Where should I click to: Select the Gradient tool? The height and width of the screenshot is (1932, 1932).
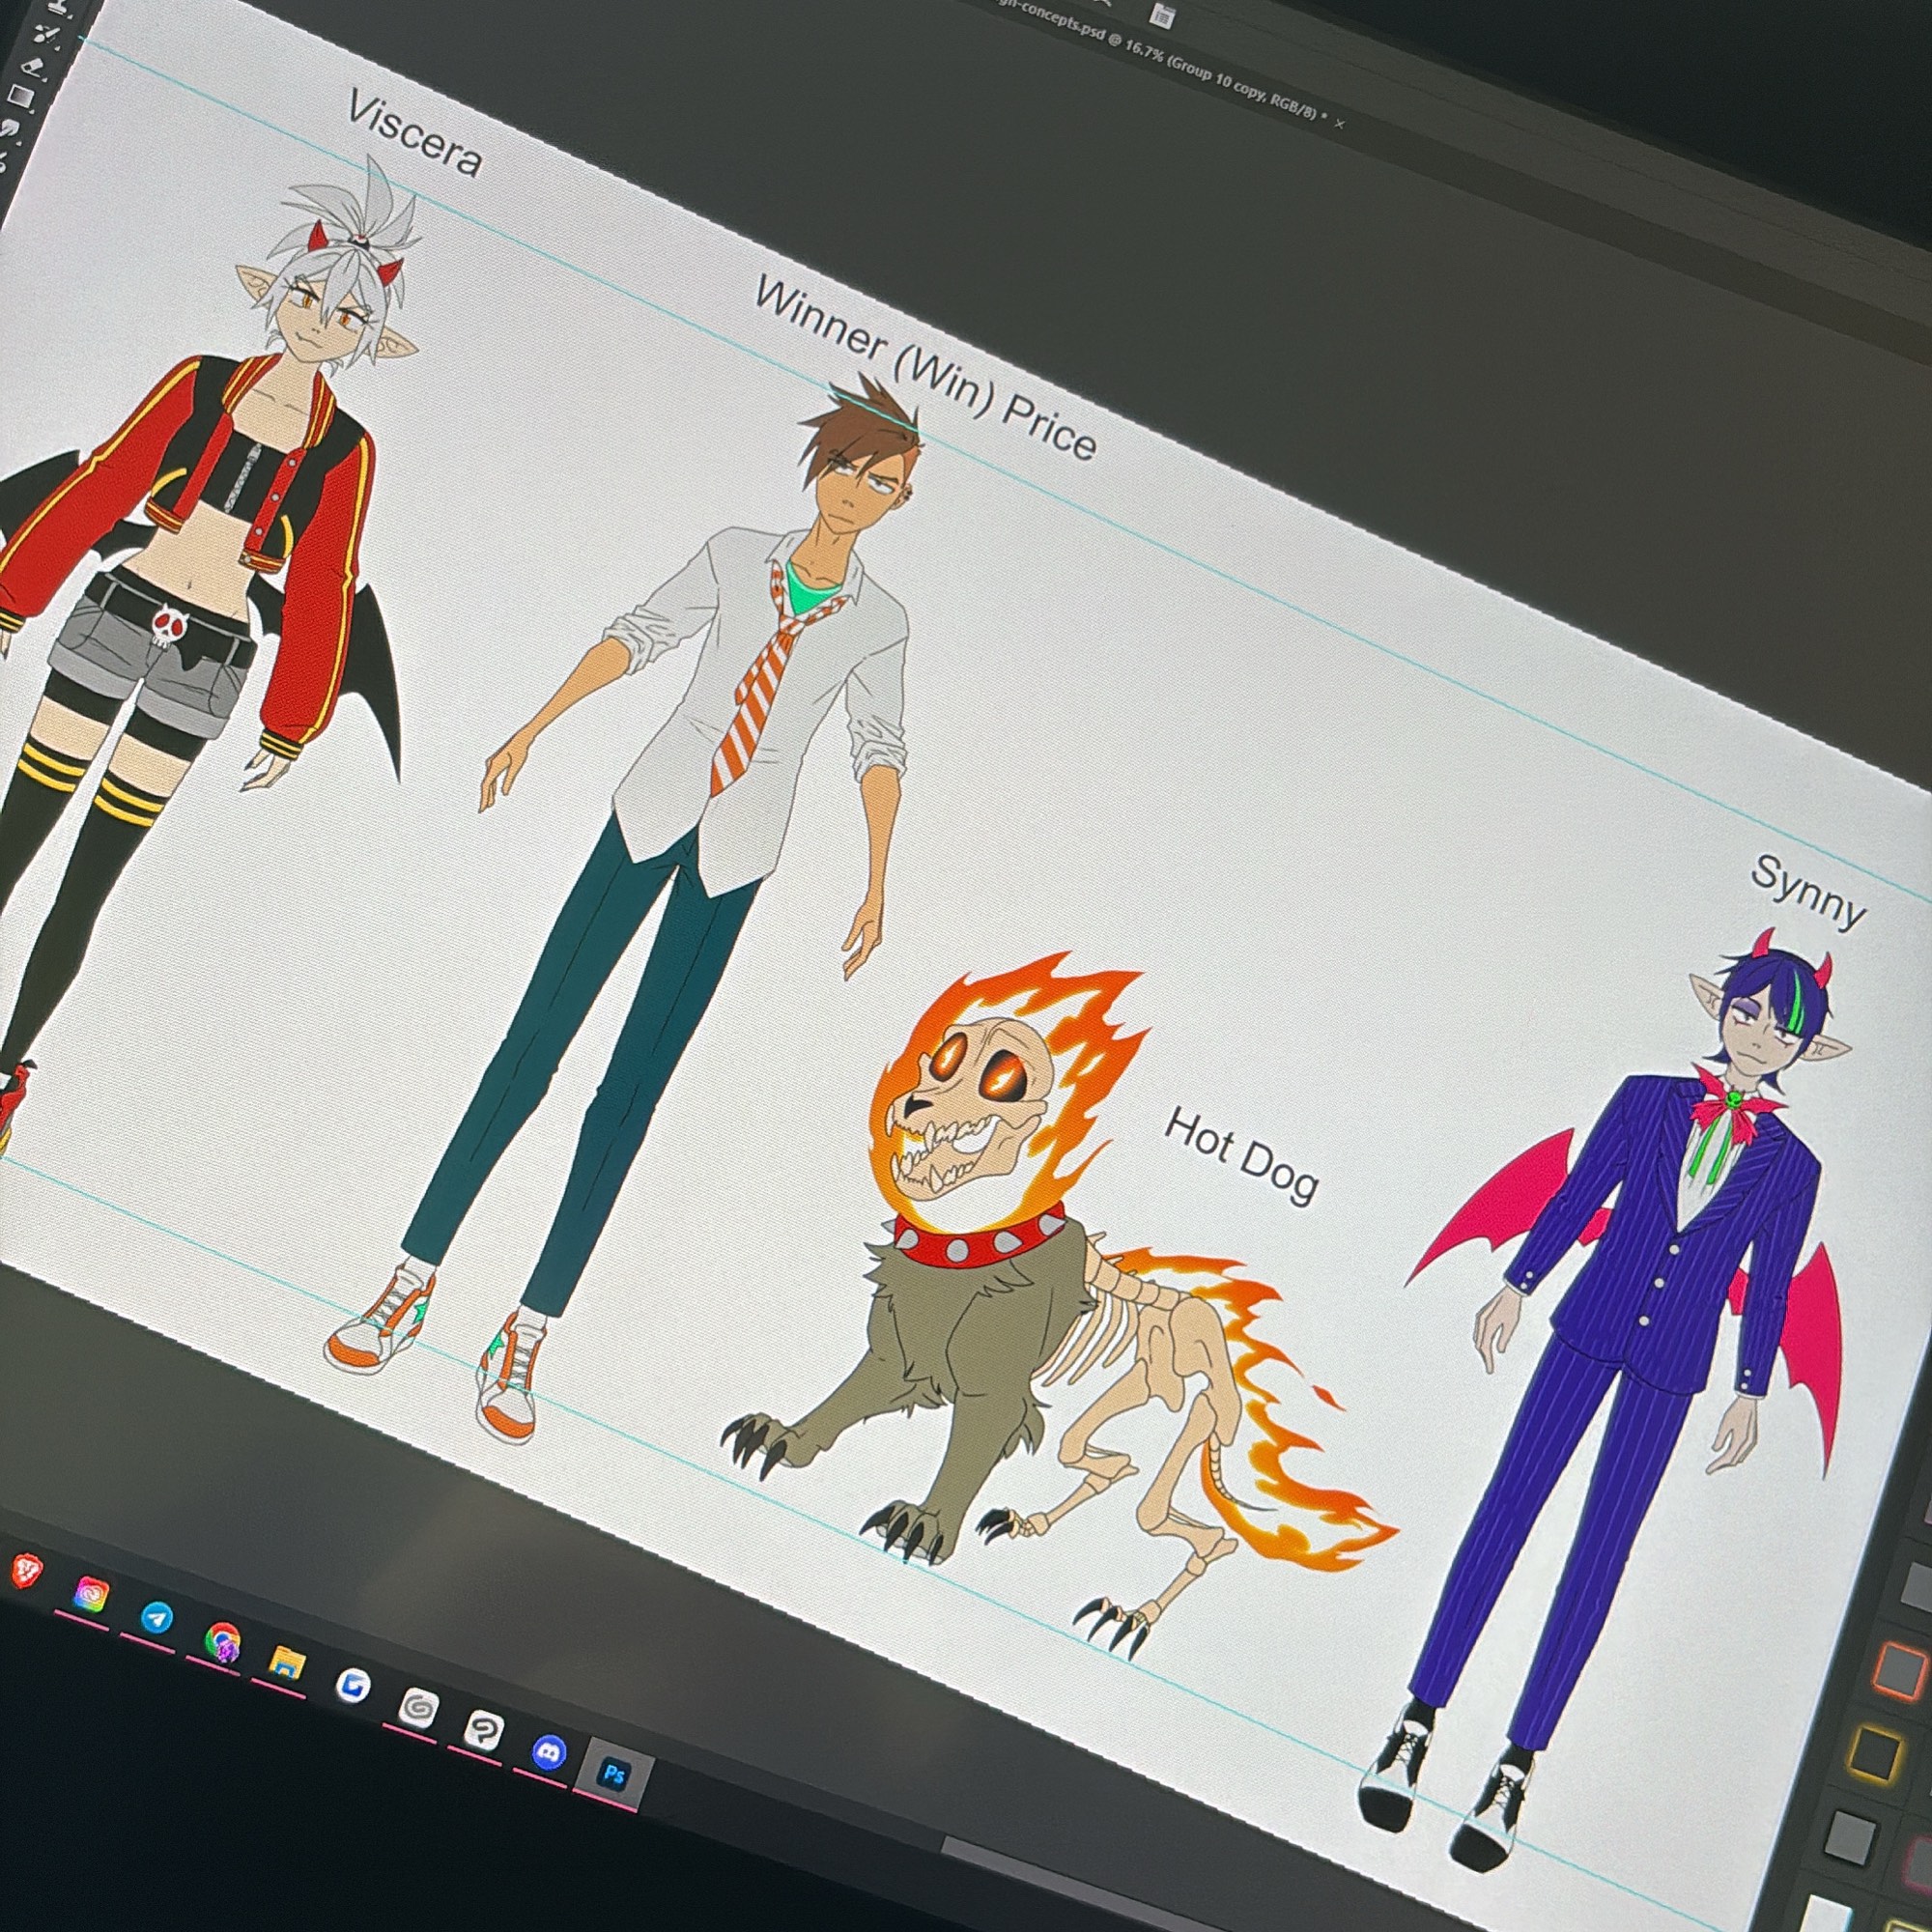pos(20,96)
